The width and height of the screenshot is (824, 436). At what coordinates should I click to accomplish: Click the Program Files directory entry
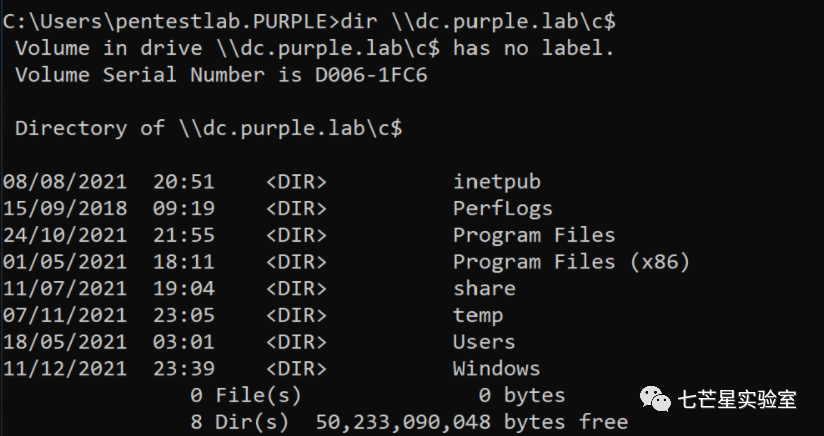click(x=534, y=235)
